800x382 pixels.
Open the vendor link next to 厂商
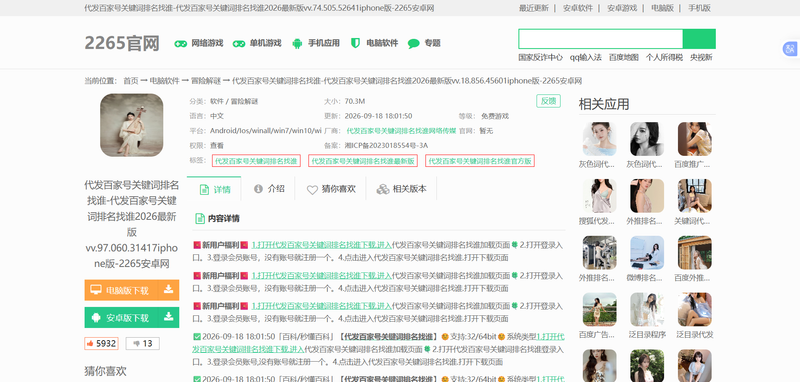[401, 131]
